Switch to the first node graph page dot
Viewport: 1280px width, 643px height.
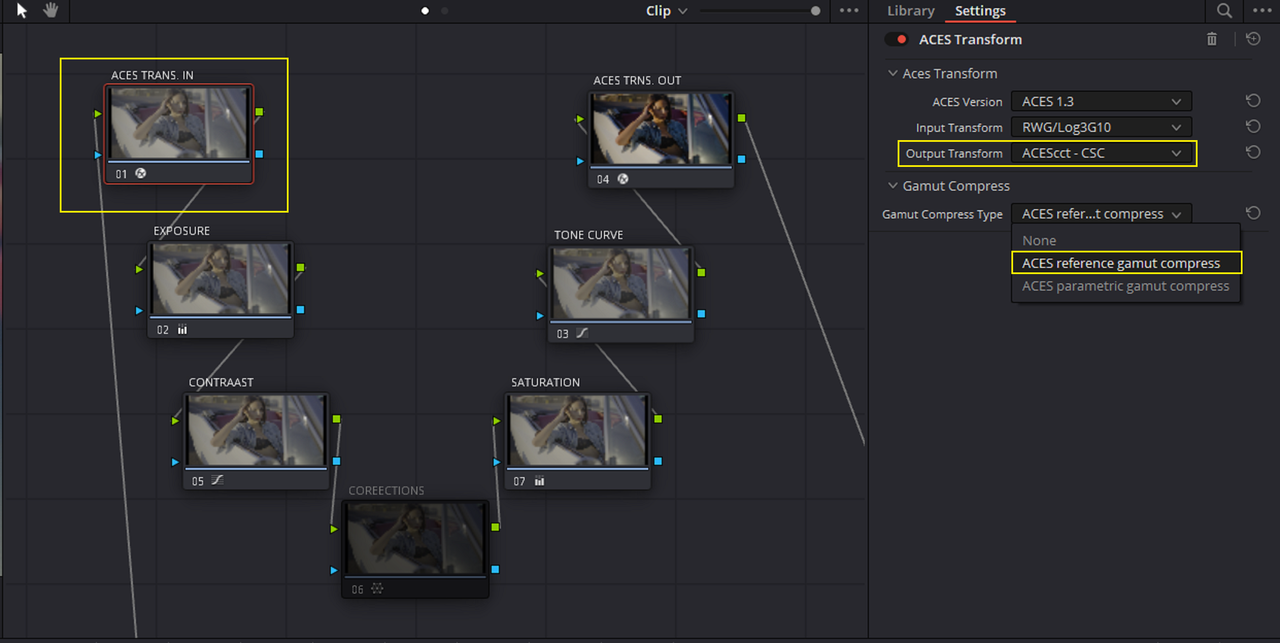coord(425,11)
